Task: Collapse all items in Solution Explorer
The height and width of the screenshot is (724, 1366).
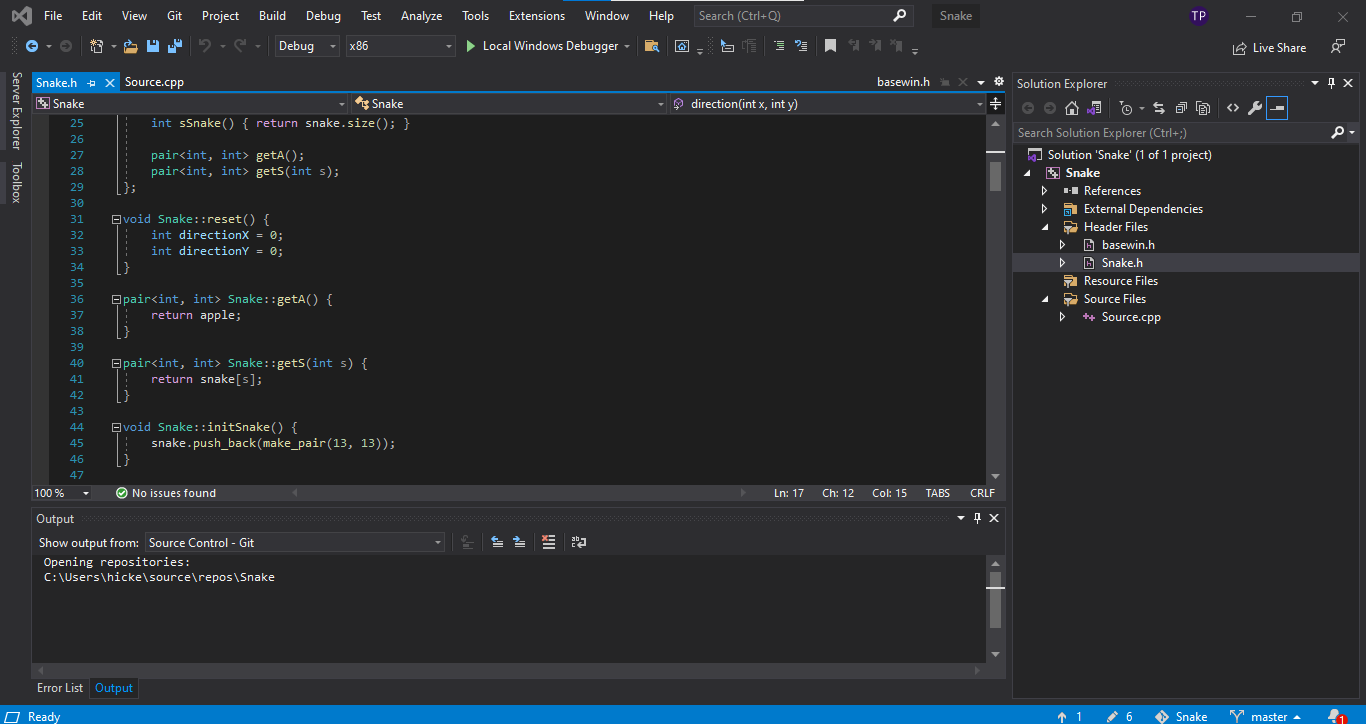Action: pyautogui.click(x=1181, y=108)
